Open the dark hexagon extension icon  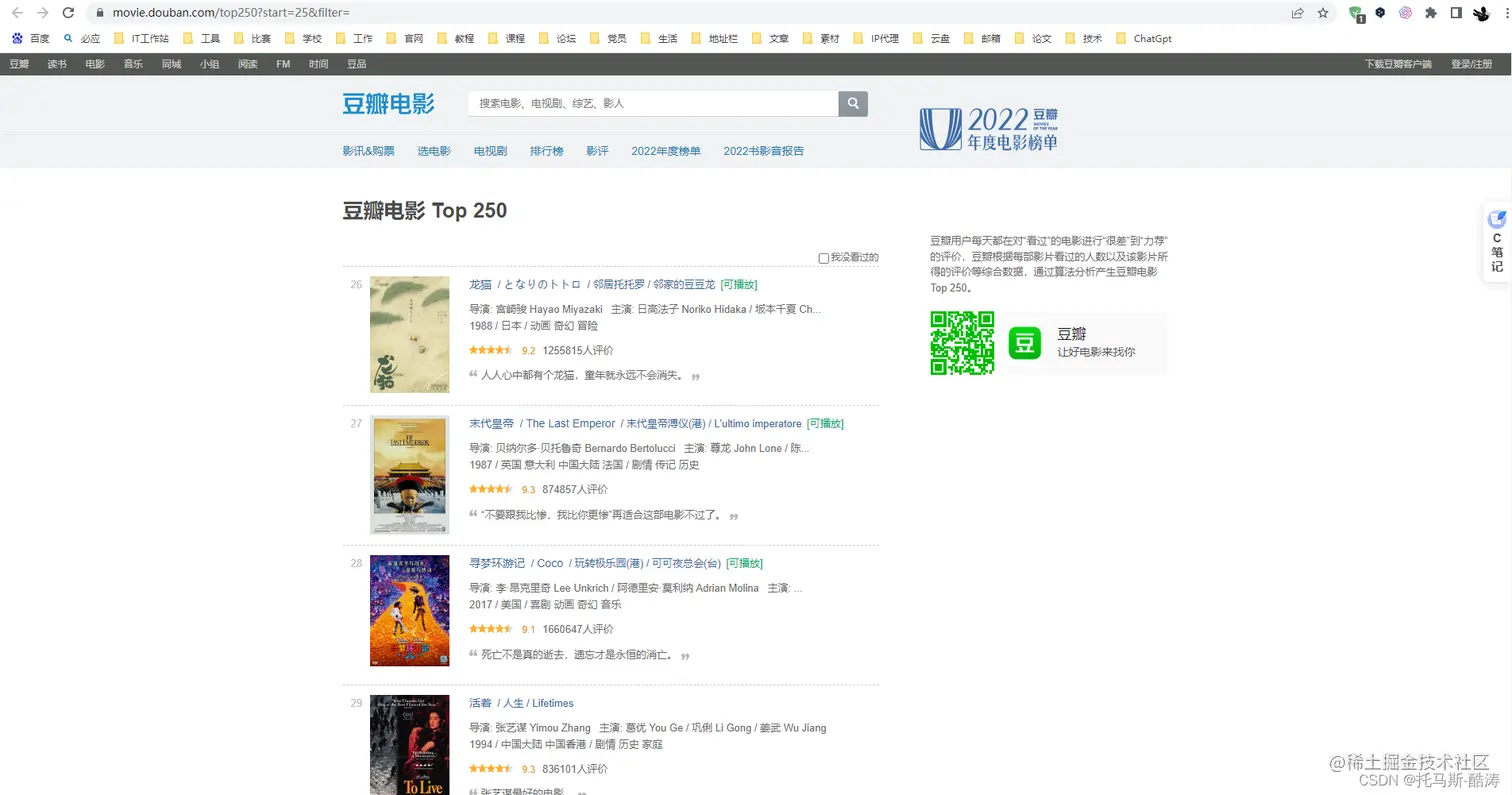(x=1380, y=13)
